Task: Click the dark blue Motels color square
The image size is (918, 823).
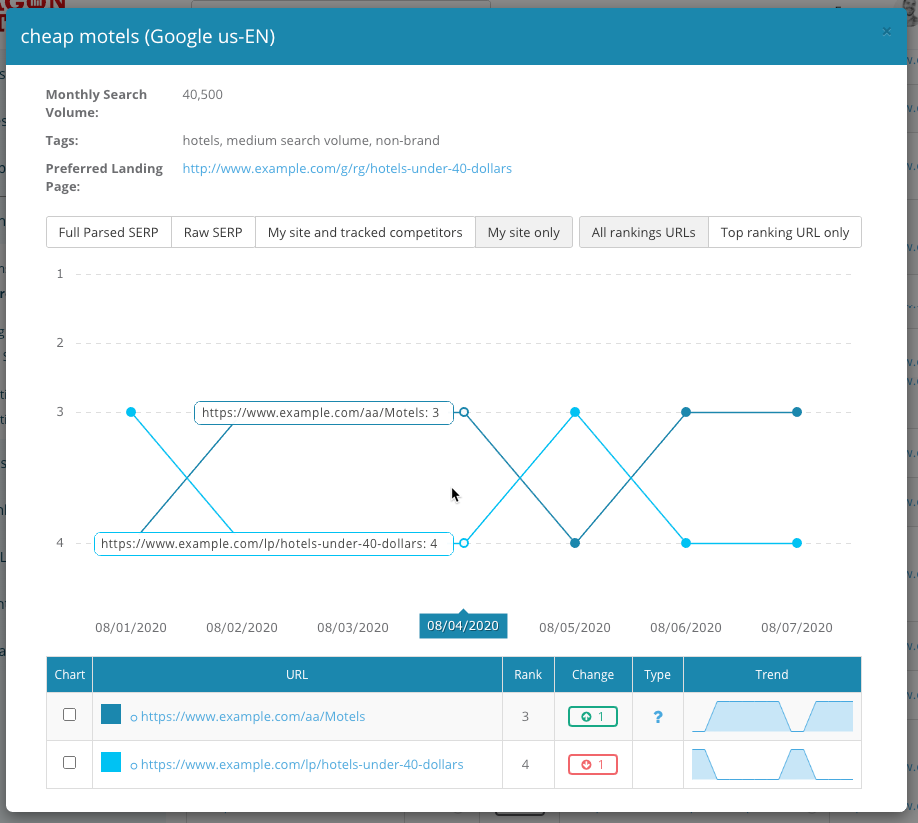Action: tap(111, 714)
